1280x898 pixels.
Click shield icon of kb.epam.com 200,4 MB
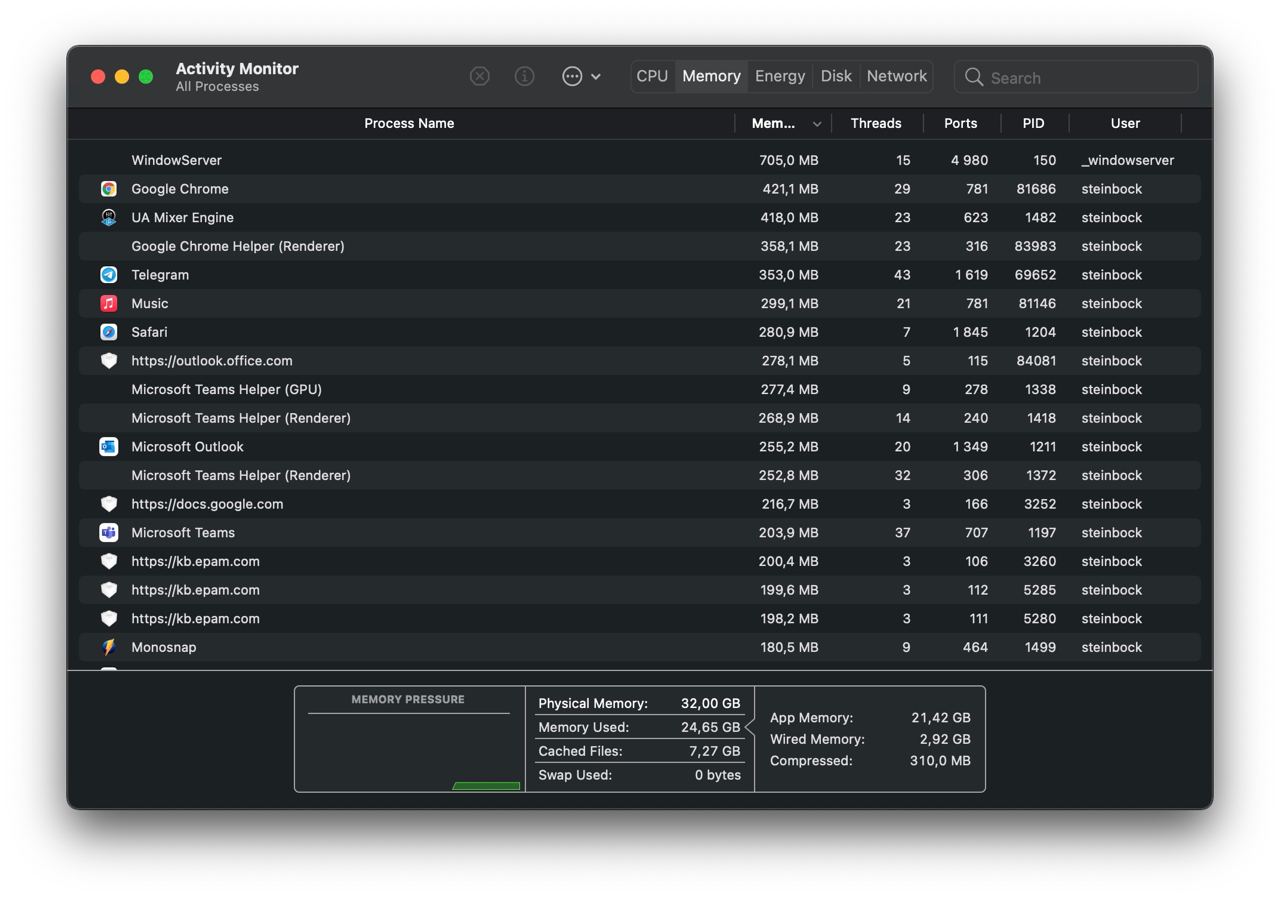pos(109,561)
